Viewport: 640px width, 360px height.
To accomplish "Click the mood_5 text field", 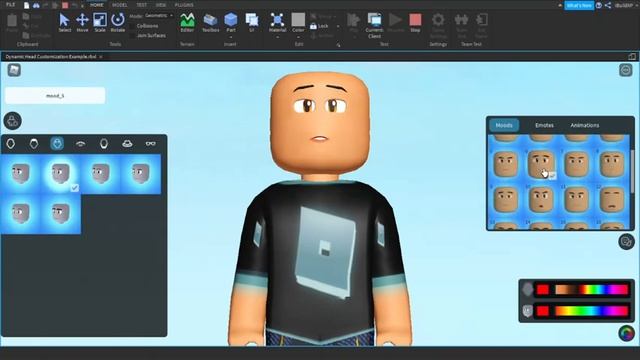I will [55, 96].
